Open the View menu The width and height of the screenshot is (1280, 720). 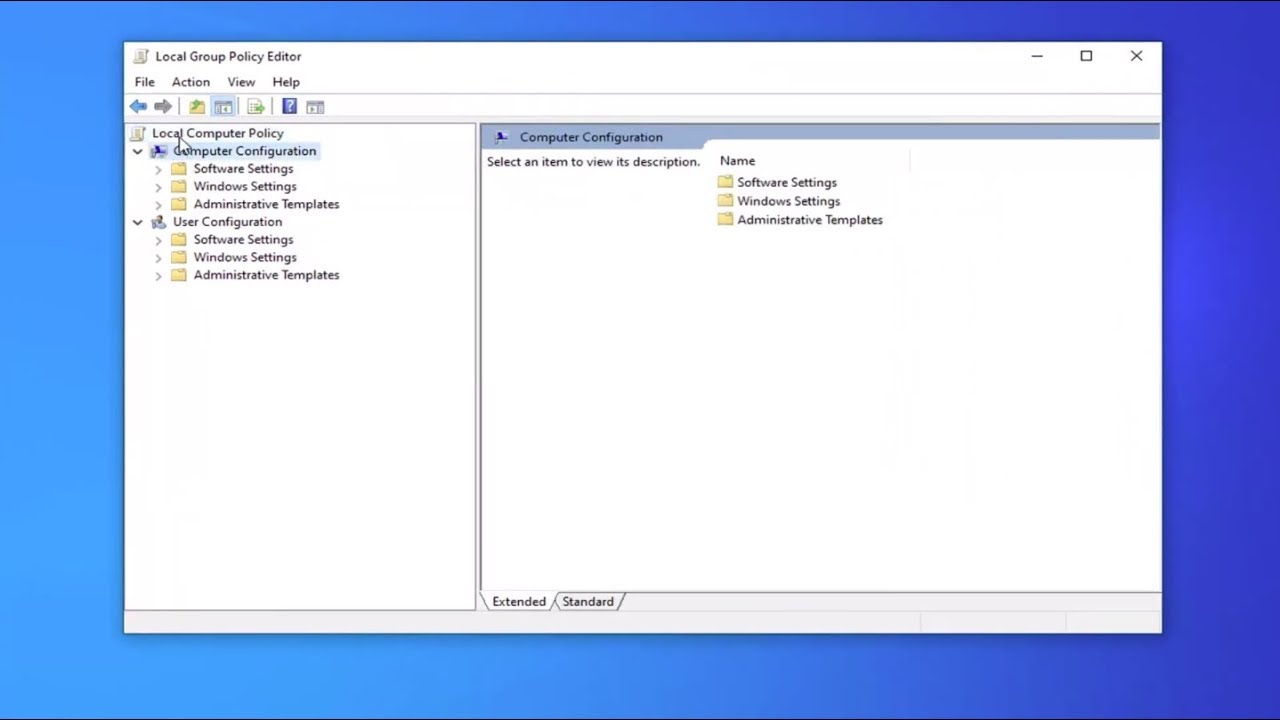pyautogui.click(x=241, y=82)
